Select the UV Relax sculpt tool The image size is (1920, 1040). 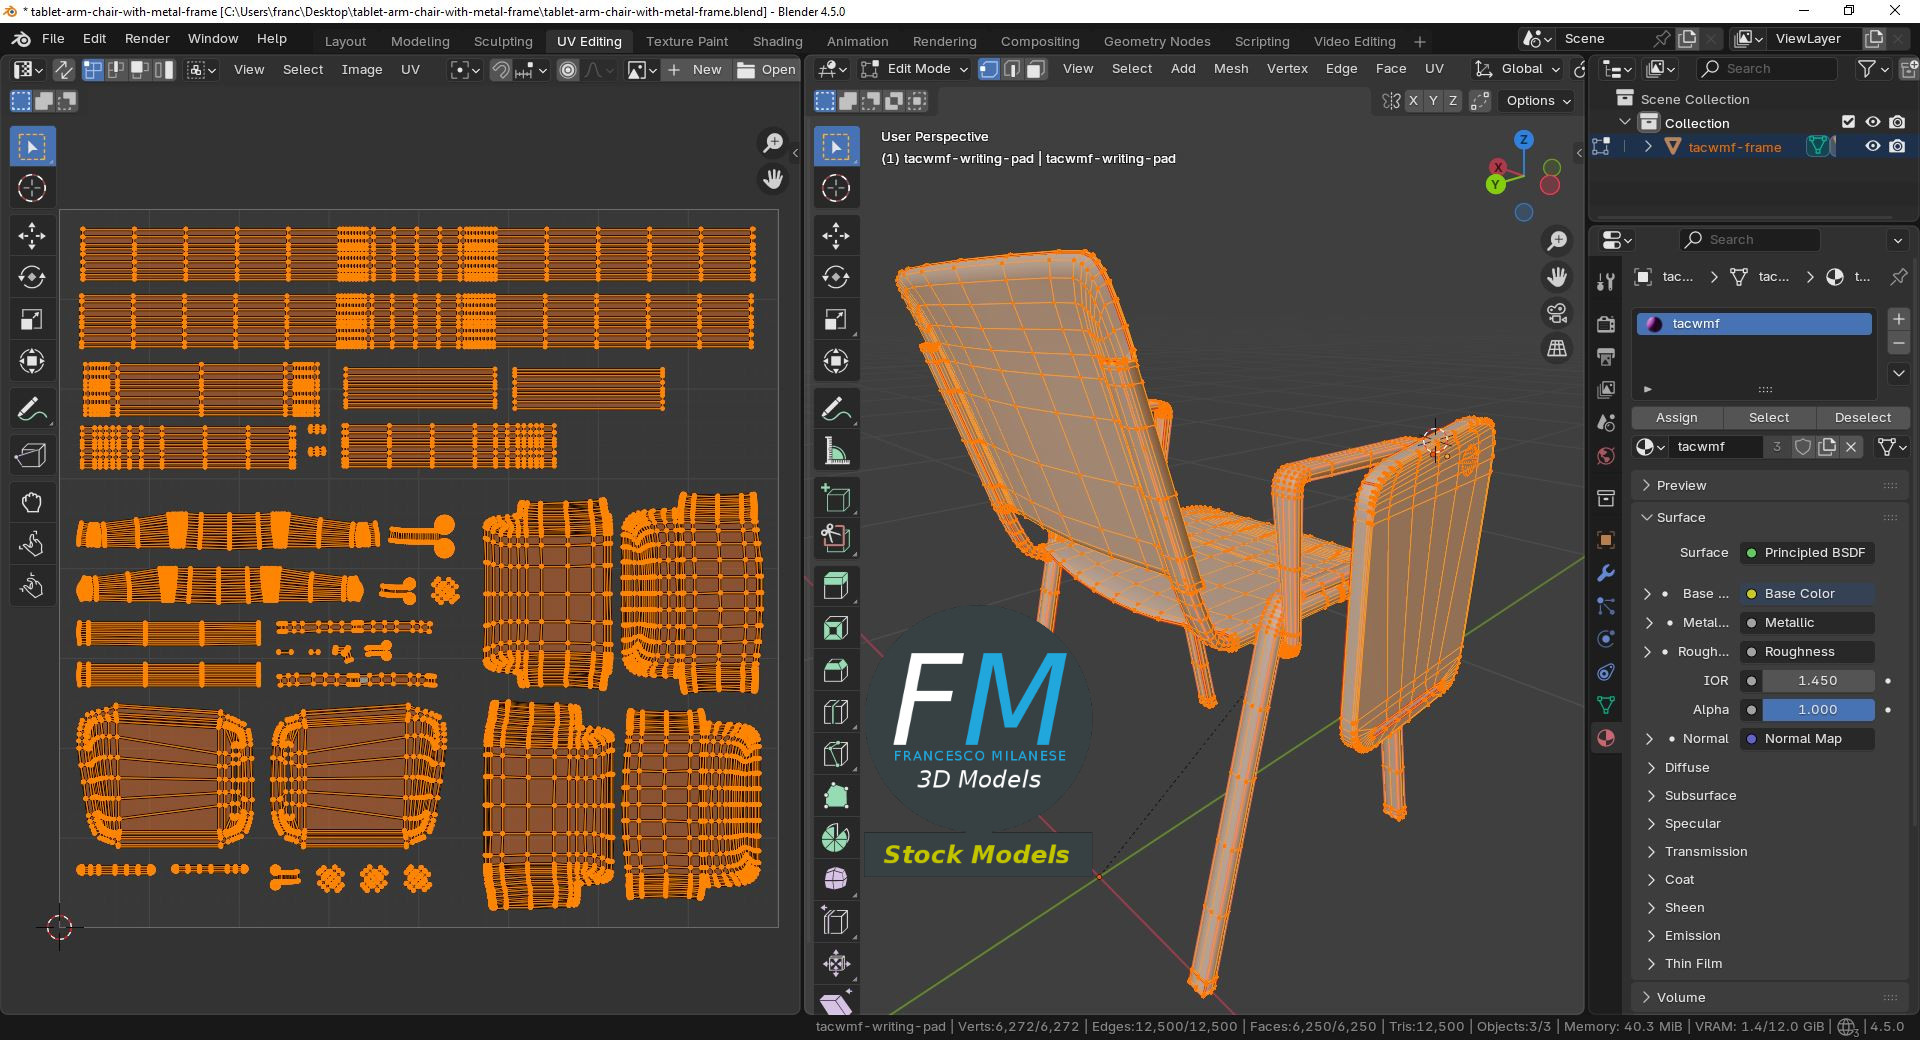[x=32, y=543]
